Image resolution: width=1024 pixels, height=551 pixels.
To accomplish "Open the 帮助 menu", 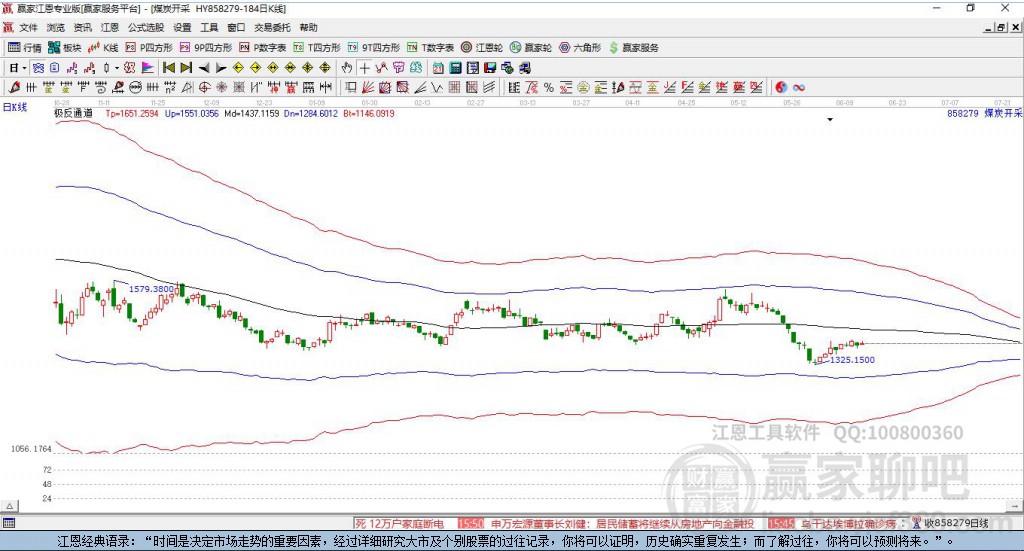I will [308, 27].
